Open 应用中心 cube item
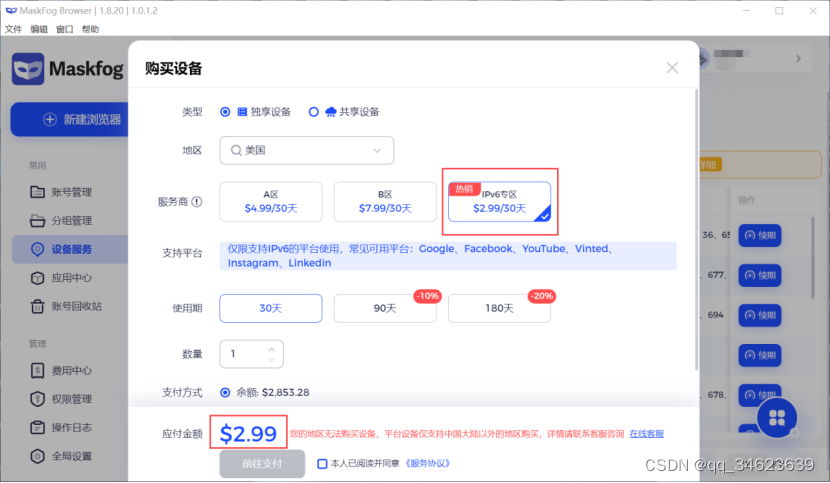Screen dimensions: 830x483 click(x=70, y=278)
